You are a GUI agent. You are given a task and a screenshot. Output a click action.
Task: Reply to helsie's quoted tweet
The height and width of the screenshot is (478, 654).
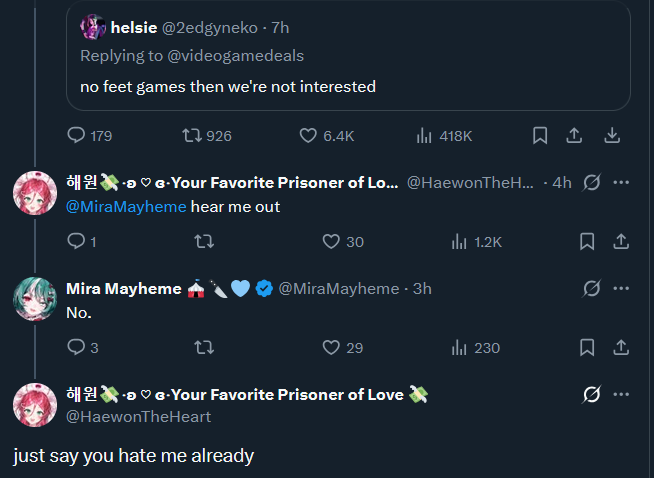coord(77,135)
